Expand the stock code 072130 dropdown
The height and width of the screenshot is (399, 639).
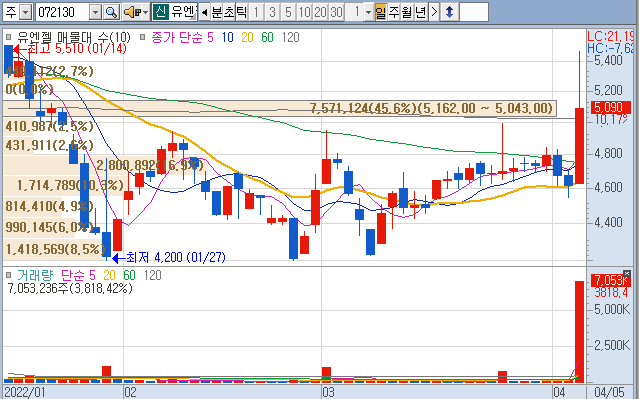point(95,12)
